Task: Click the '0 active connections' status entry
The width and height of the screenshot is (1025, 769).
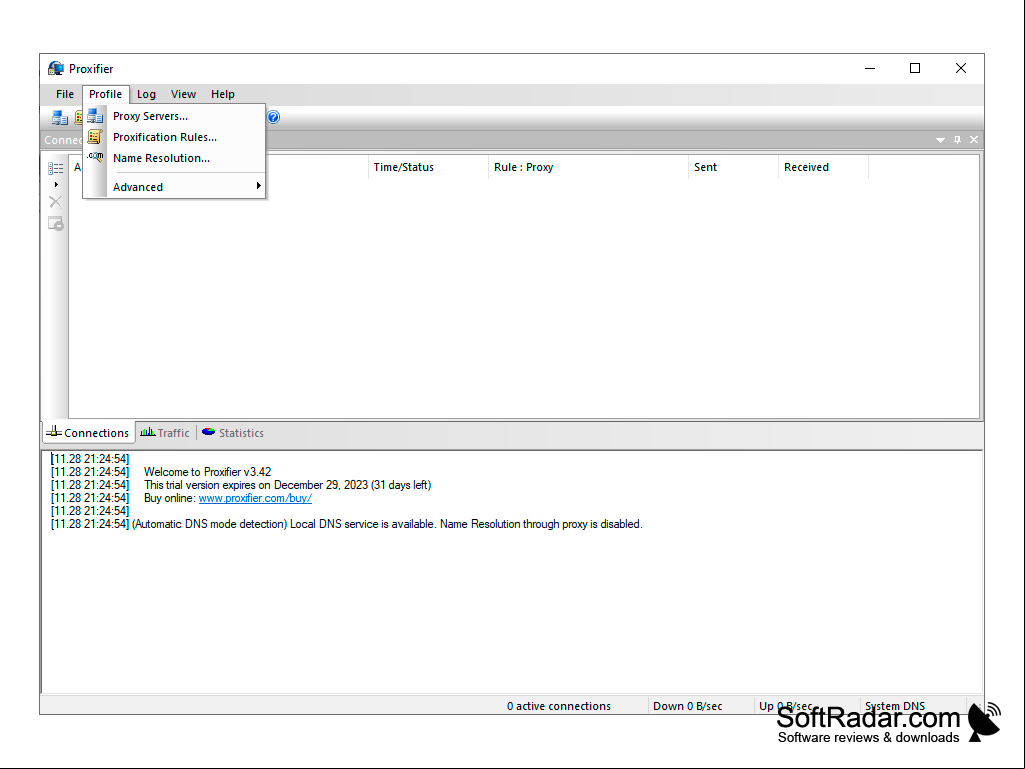Action: coord(559,706)
